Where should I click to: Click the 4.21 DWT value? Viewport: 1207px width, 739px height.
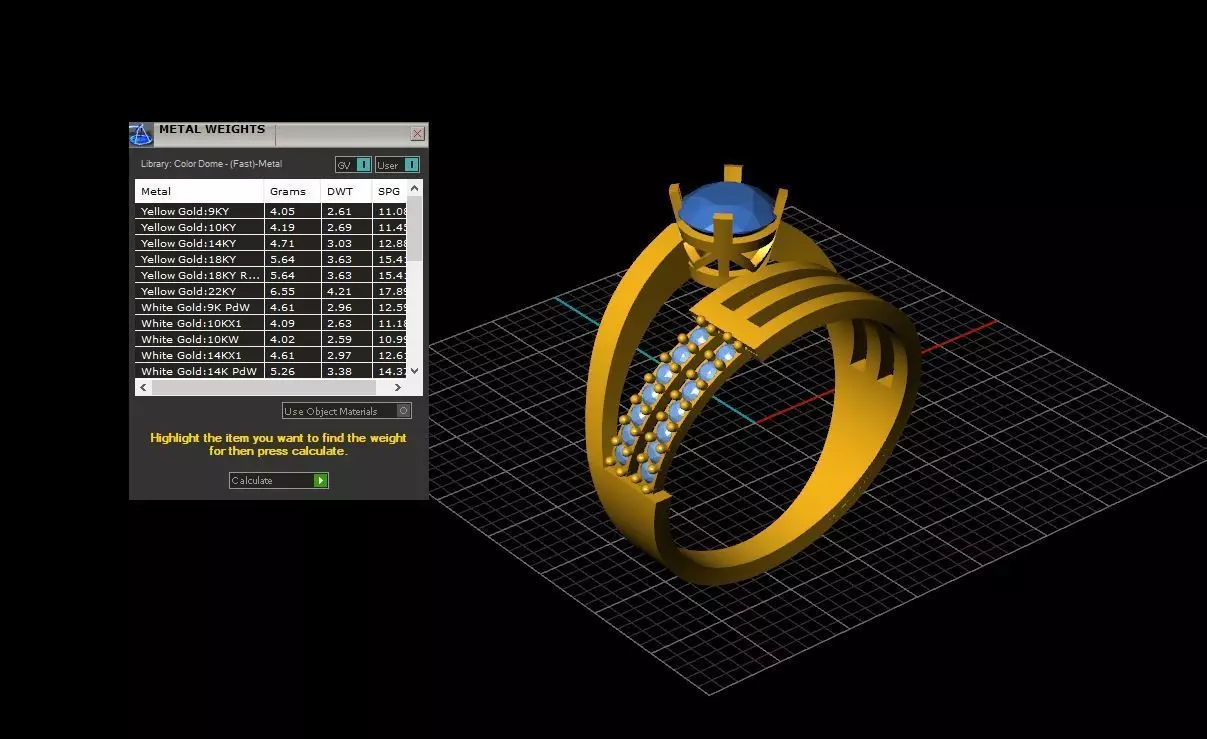[339, 291]
